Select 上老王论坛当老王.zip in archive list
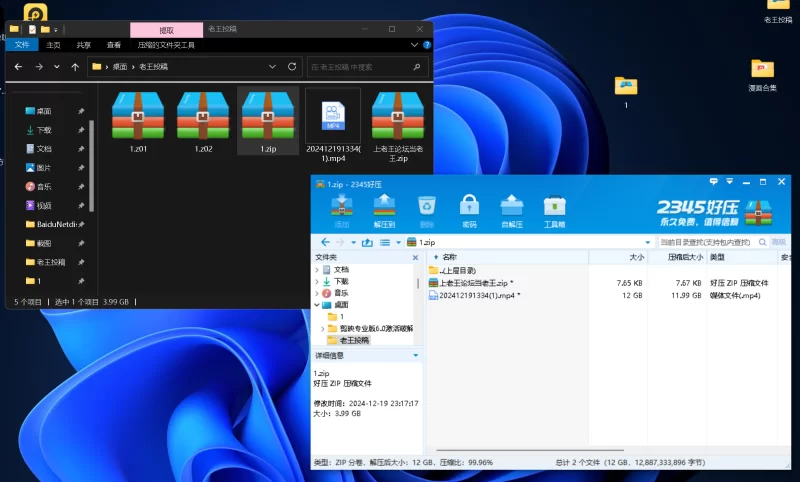 pos(471,283)
